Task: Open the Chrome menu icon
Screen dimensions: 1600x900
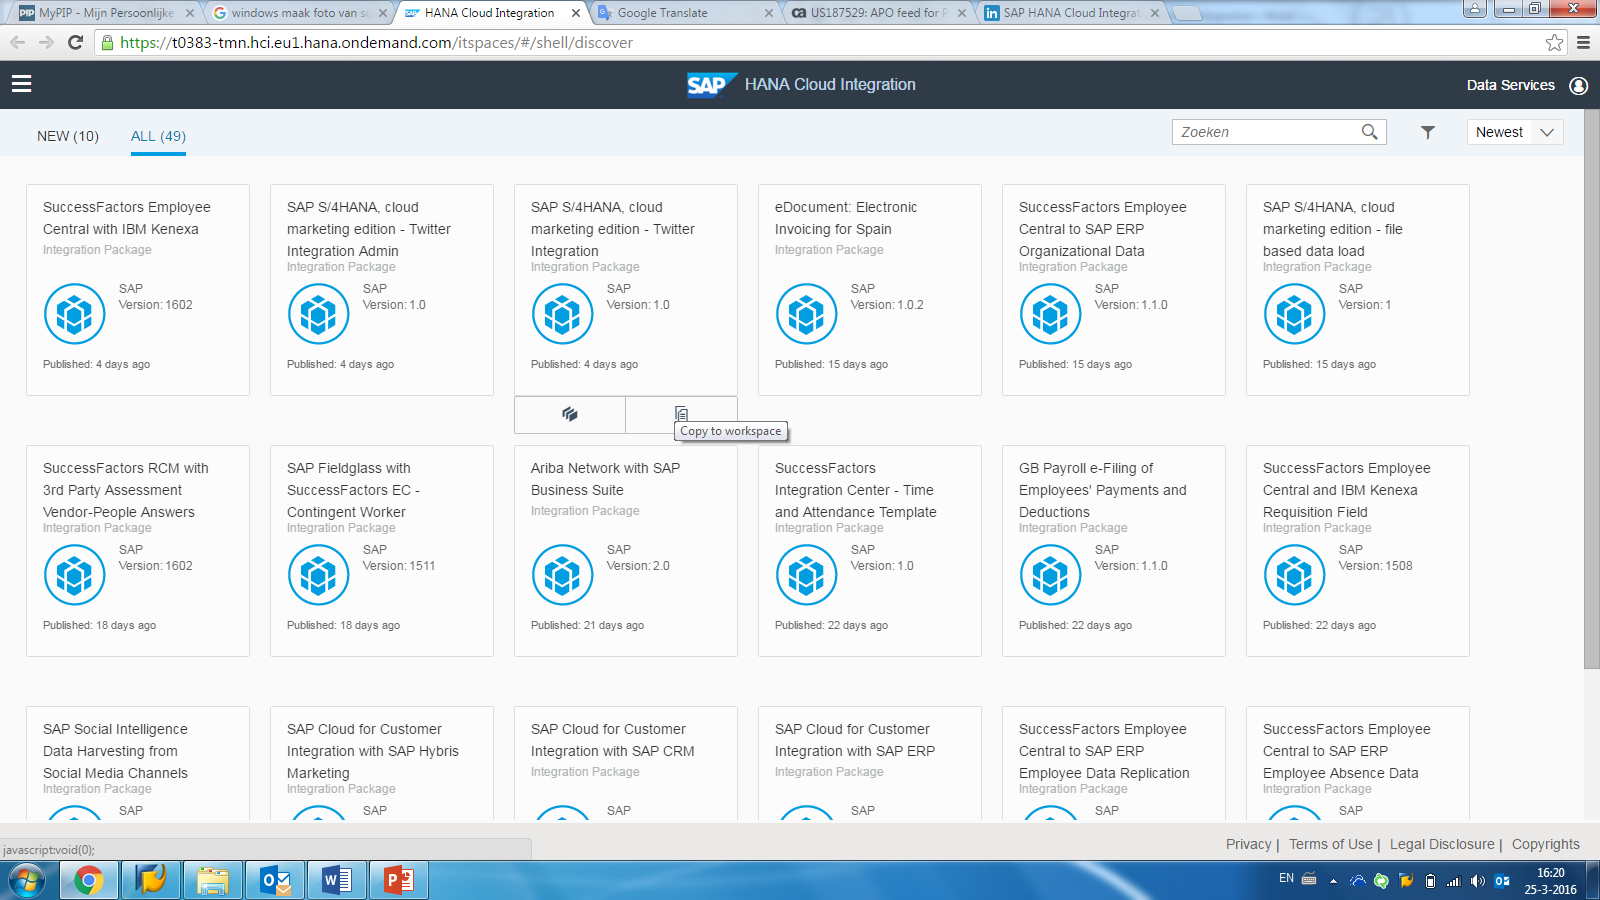Action: 1583,42
